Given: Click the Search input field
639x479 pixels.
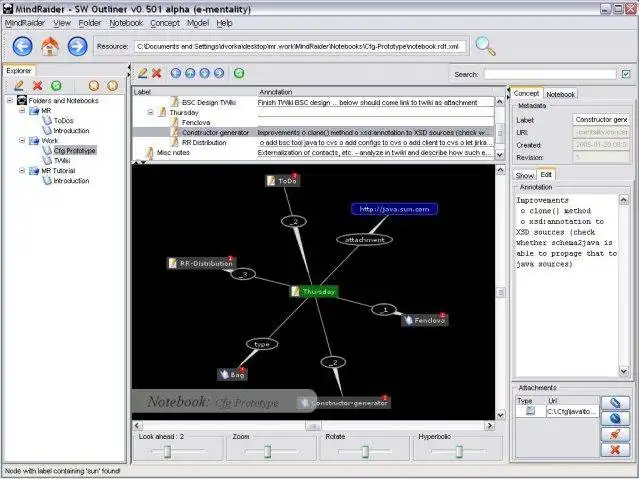Looking at the screenshot, I should [550, 74].
